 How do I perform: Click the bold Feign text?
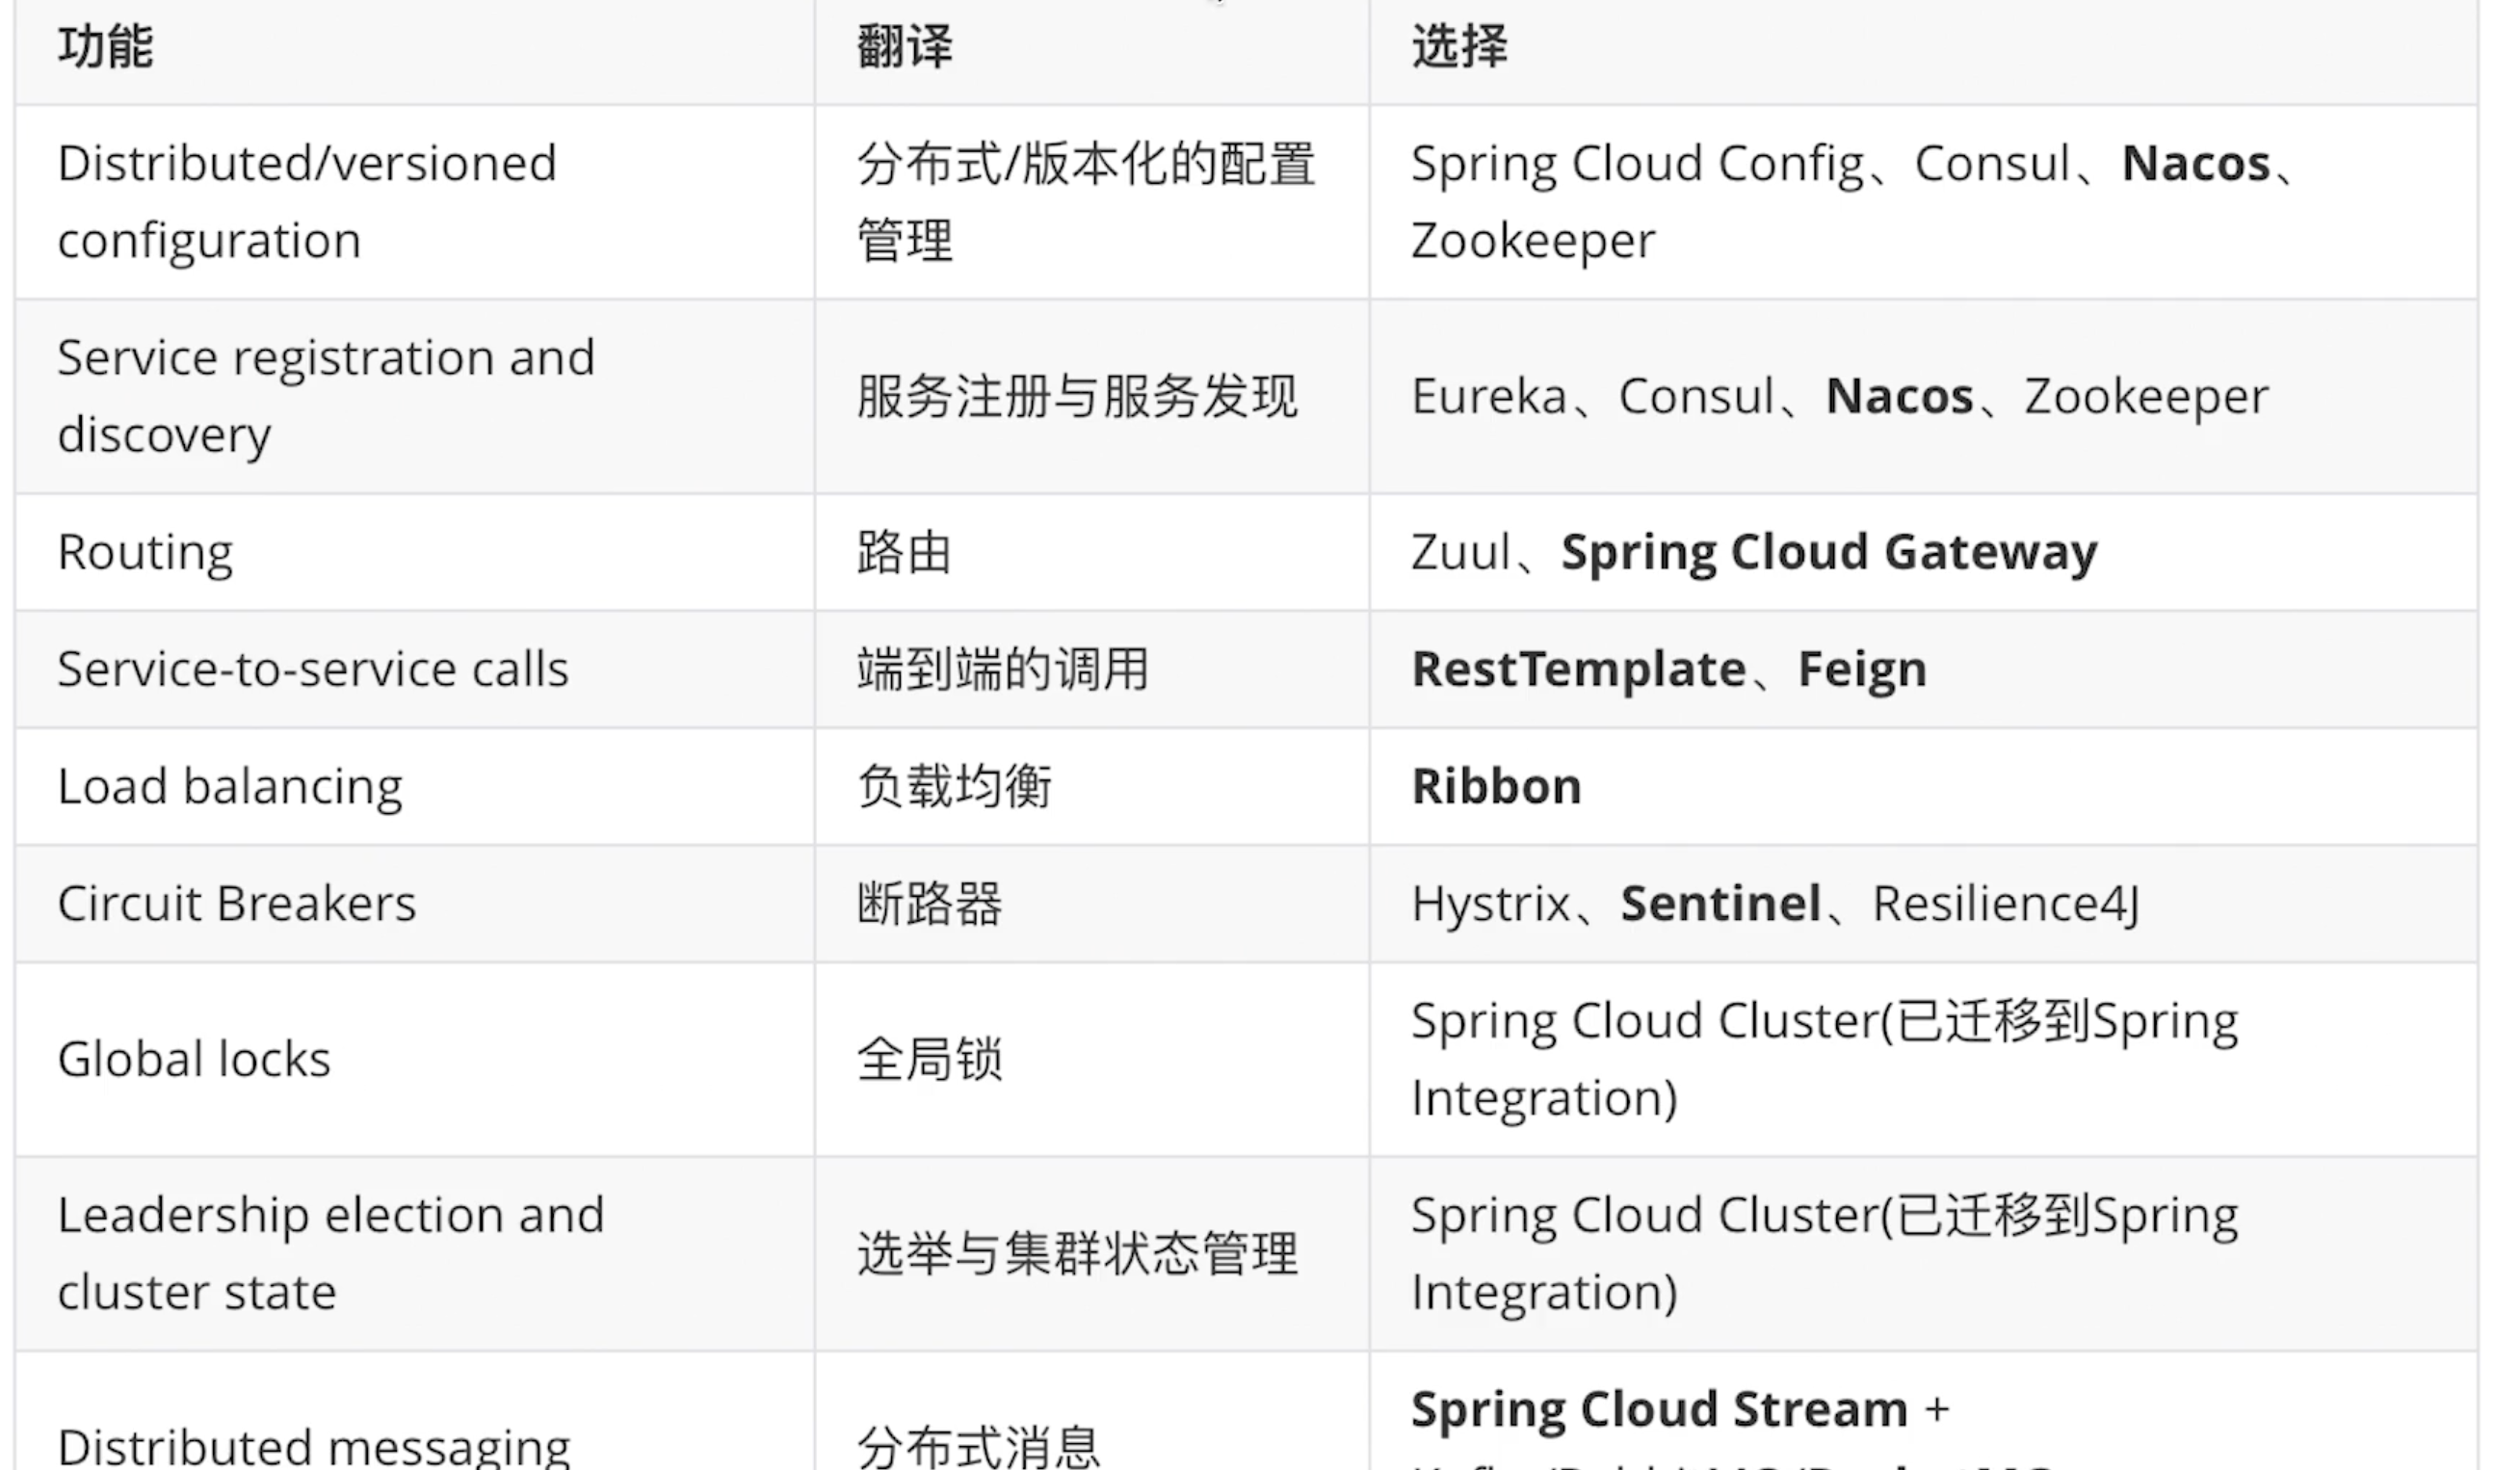coord(1862,670)
